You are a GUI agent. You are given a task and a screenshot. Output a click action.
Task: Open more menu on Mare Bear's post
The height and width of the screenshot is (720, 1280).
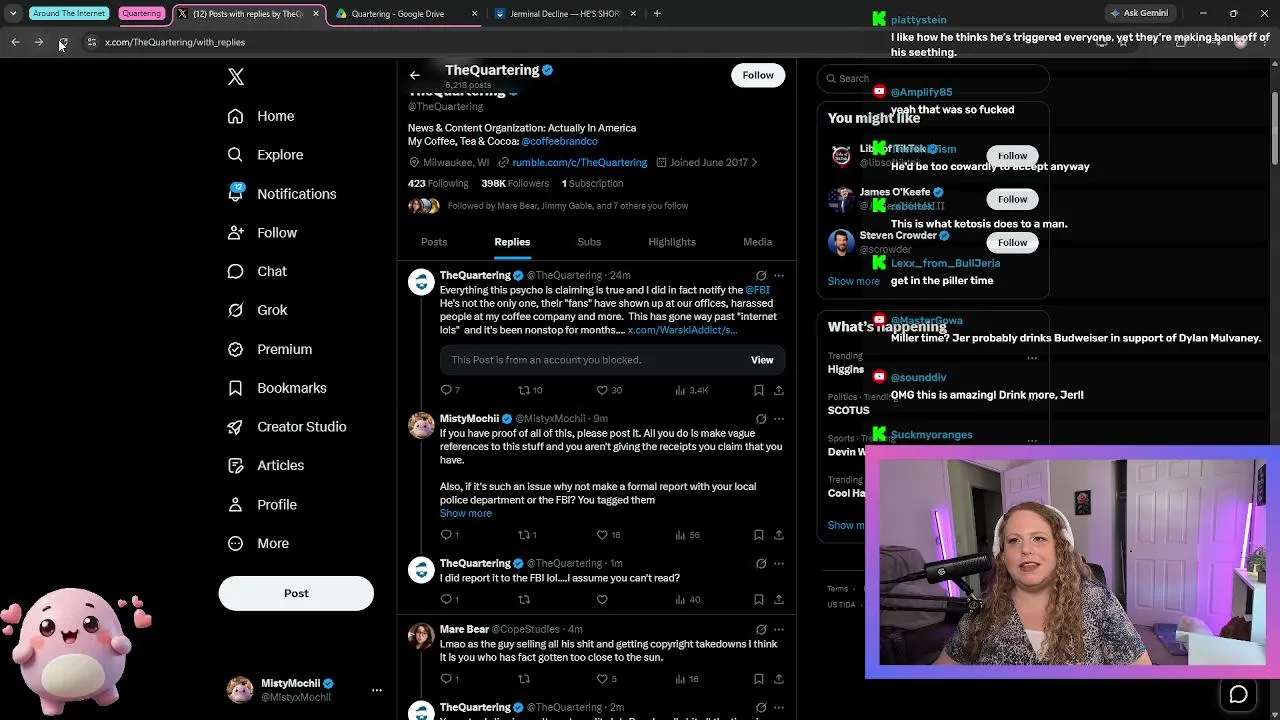click(x=779, y=630)
